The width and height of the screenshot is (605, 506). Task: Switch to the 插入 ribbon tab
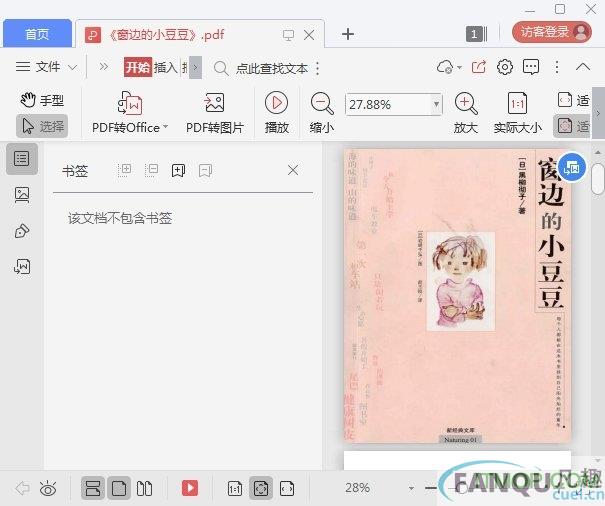point(166,68)
